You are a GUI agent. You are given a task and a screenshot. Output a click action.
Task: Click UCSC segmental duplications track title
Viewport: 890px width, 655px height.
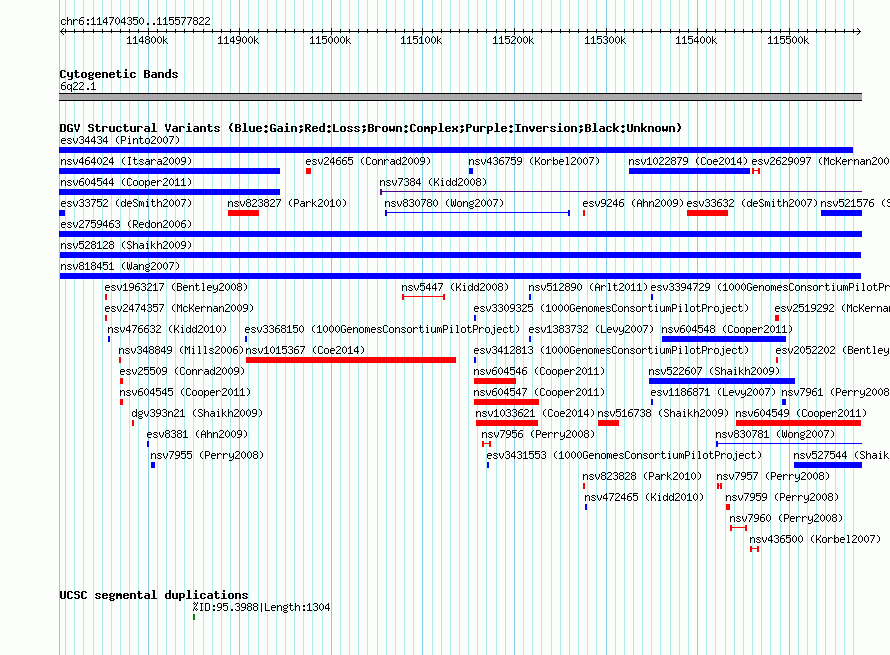154,595
